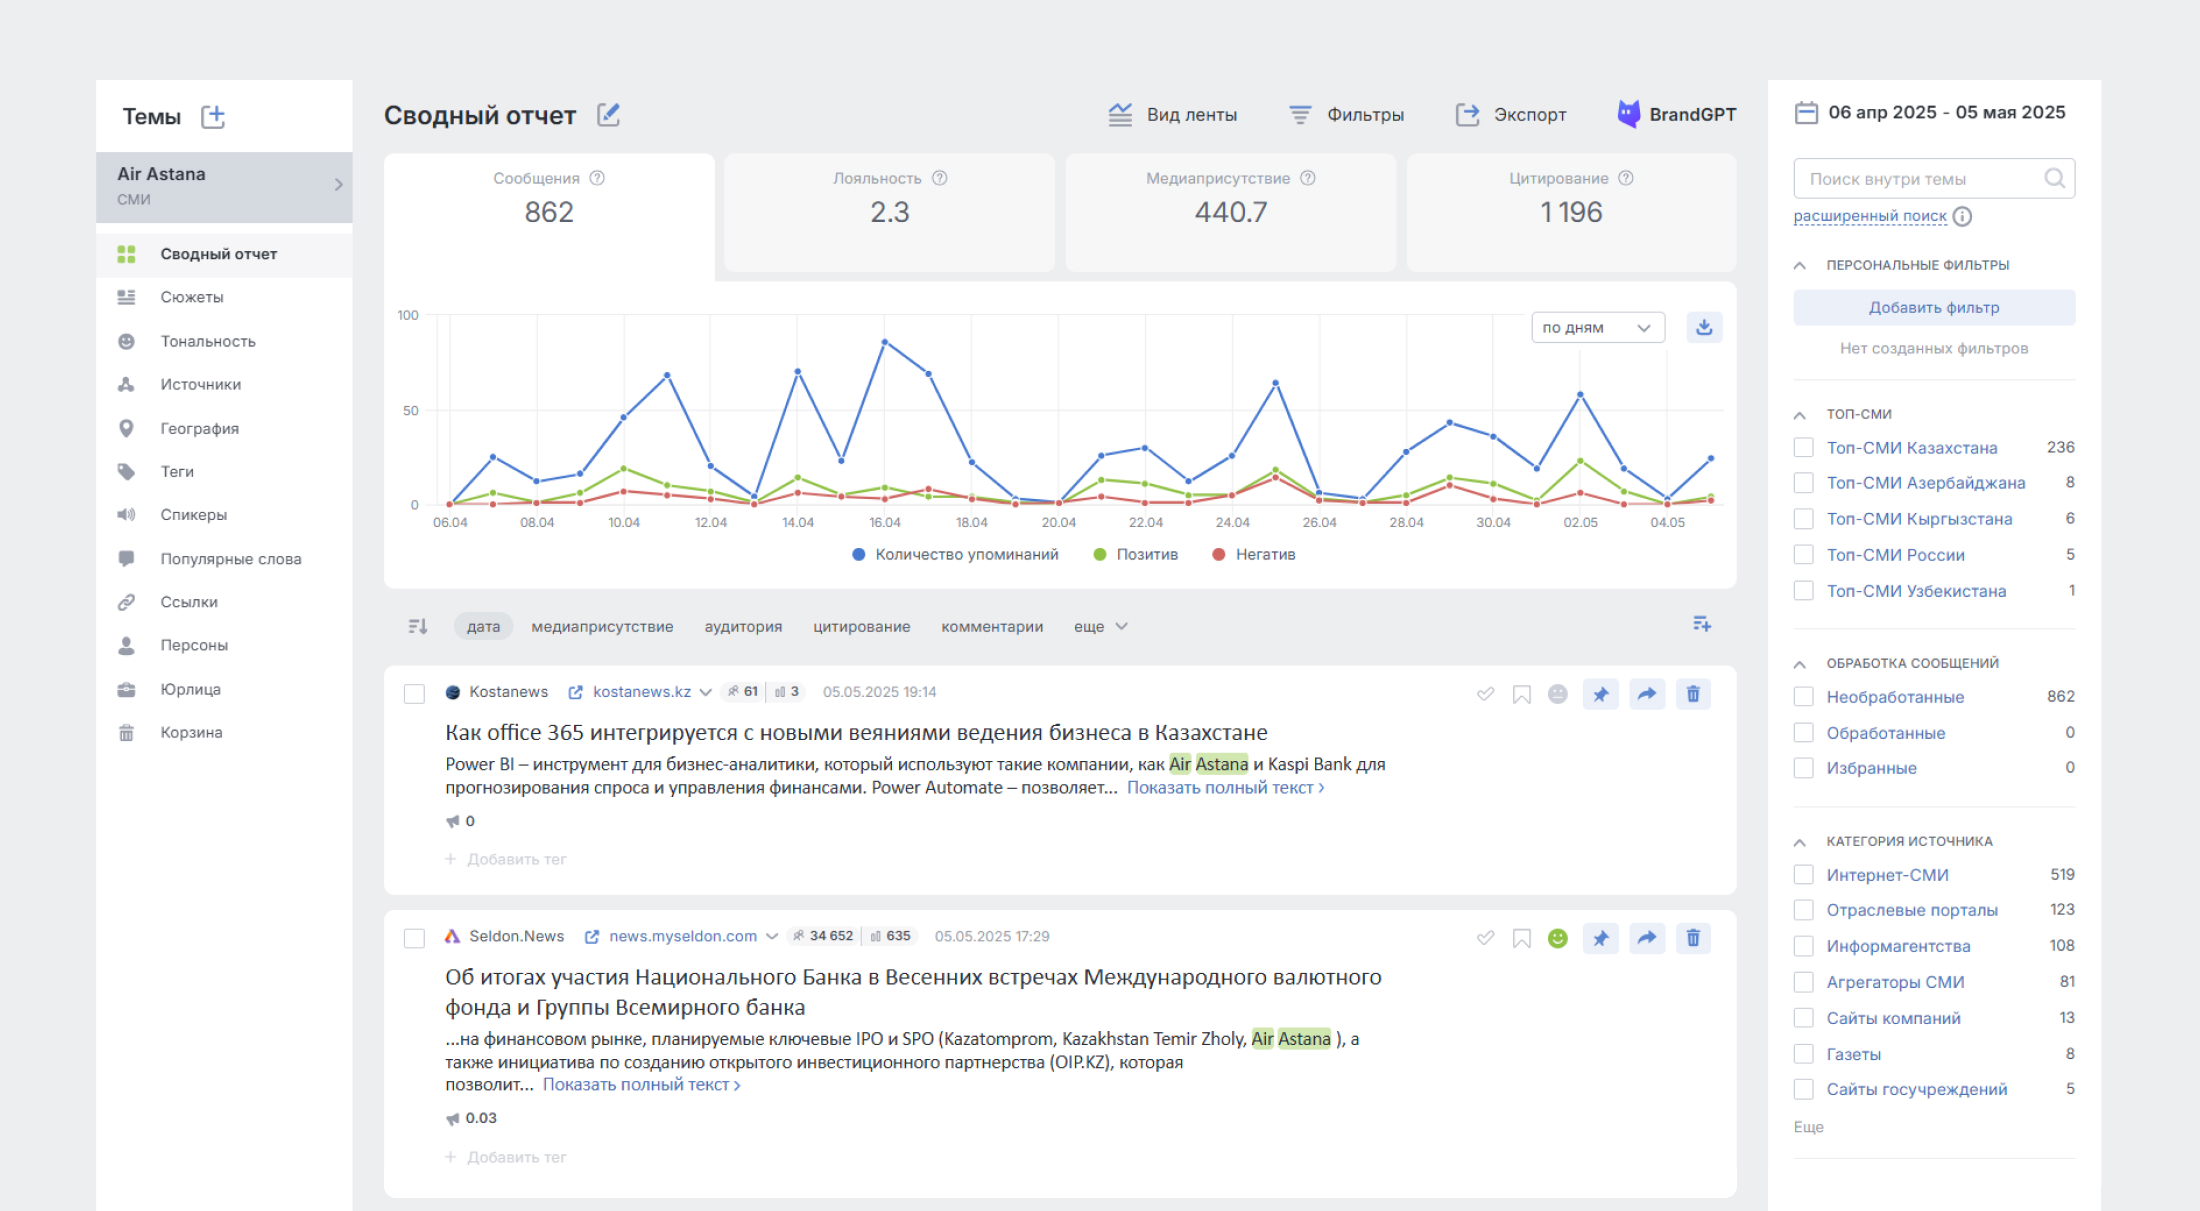The height and width of the screenshot is (1211, 2200).
Task: Show the Лояльность help tooltip icon
Action: [939, 178]
